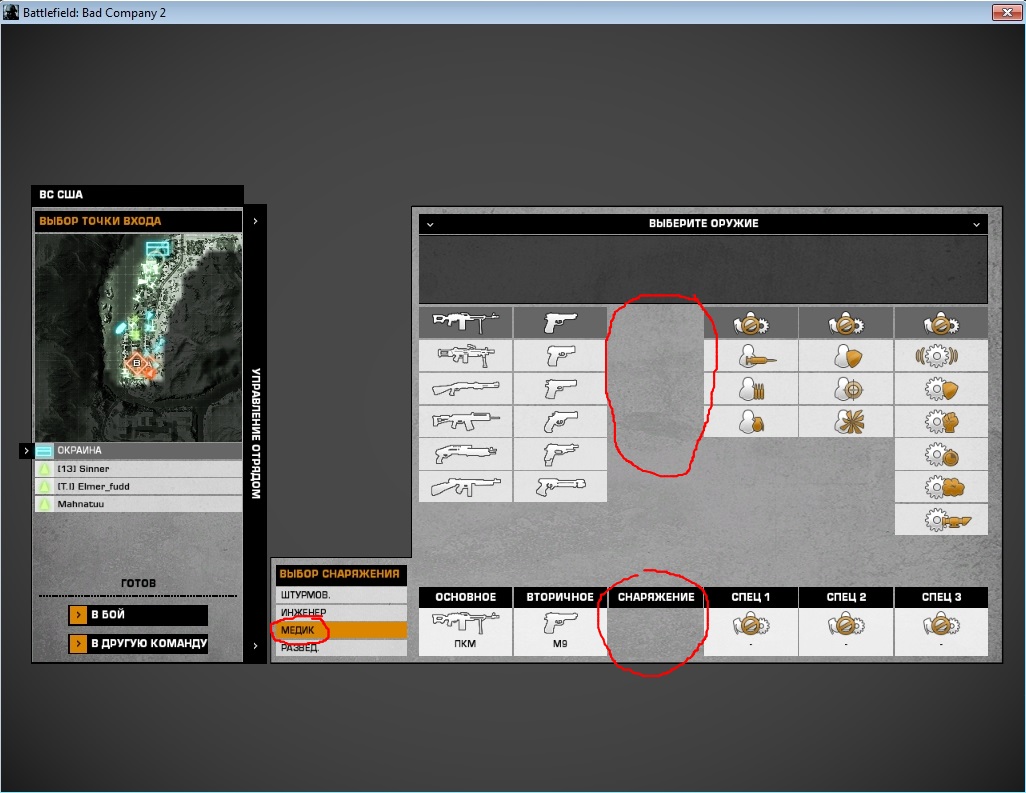Viewport: 1026px width, 793px height.
Task: Choose the soldier with extra bullets specialization
Action: click(x=751, y=389)
